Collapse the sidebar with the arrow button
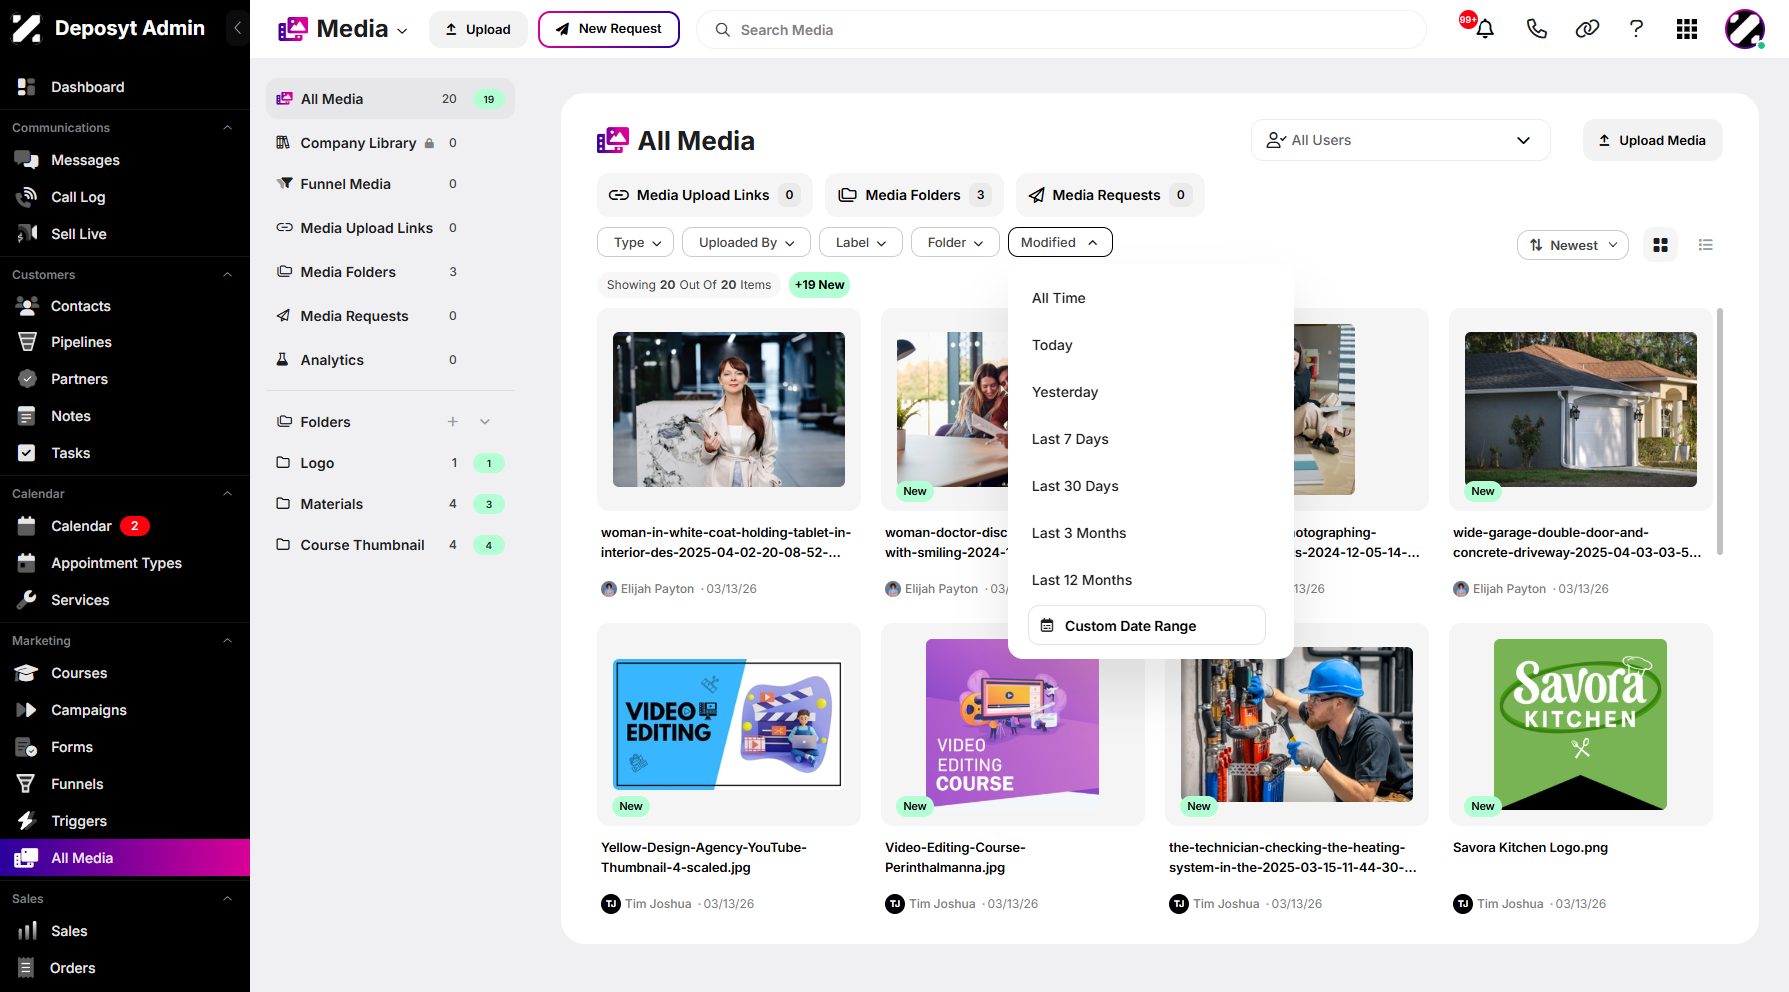1789x992 pixels. [237, 28]
